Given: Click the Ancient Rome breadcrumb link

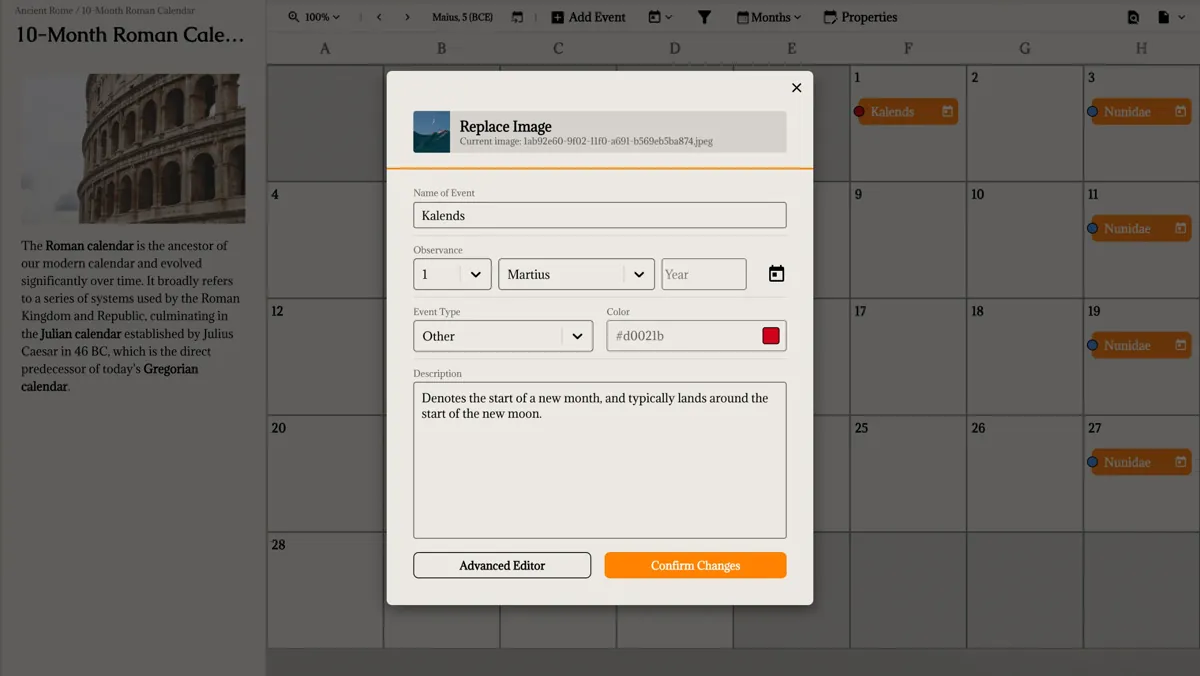Looking at the screenshot, I should 43,10.
